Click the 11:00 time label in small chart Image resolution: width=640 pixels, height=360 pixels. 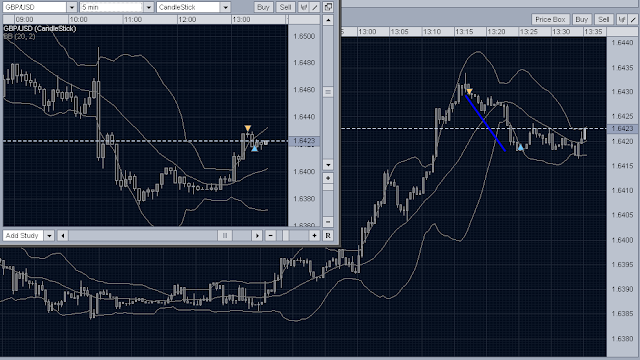(133, 19)
